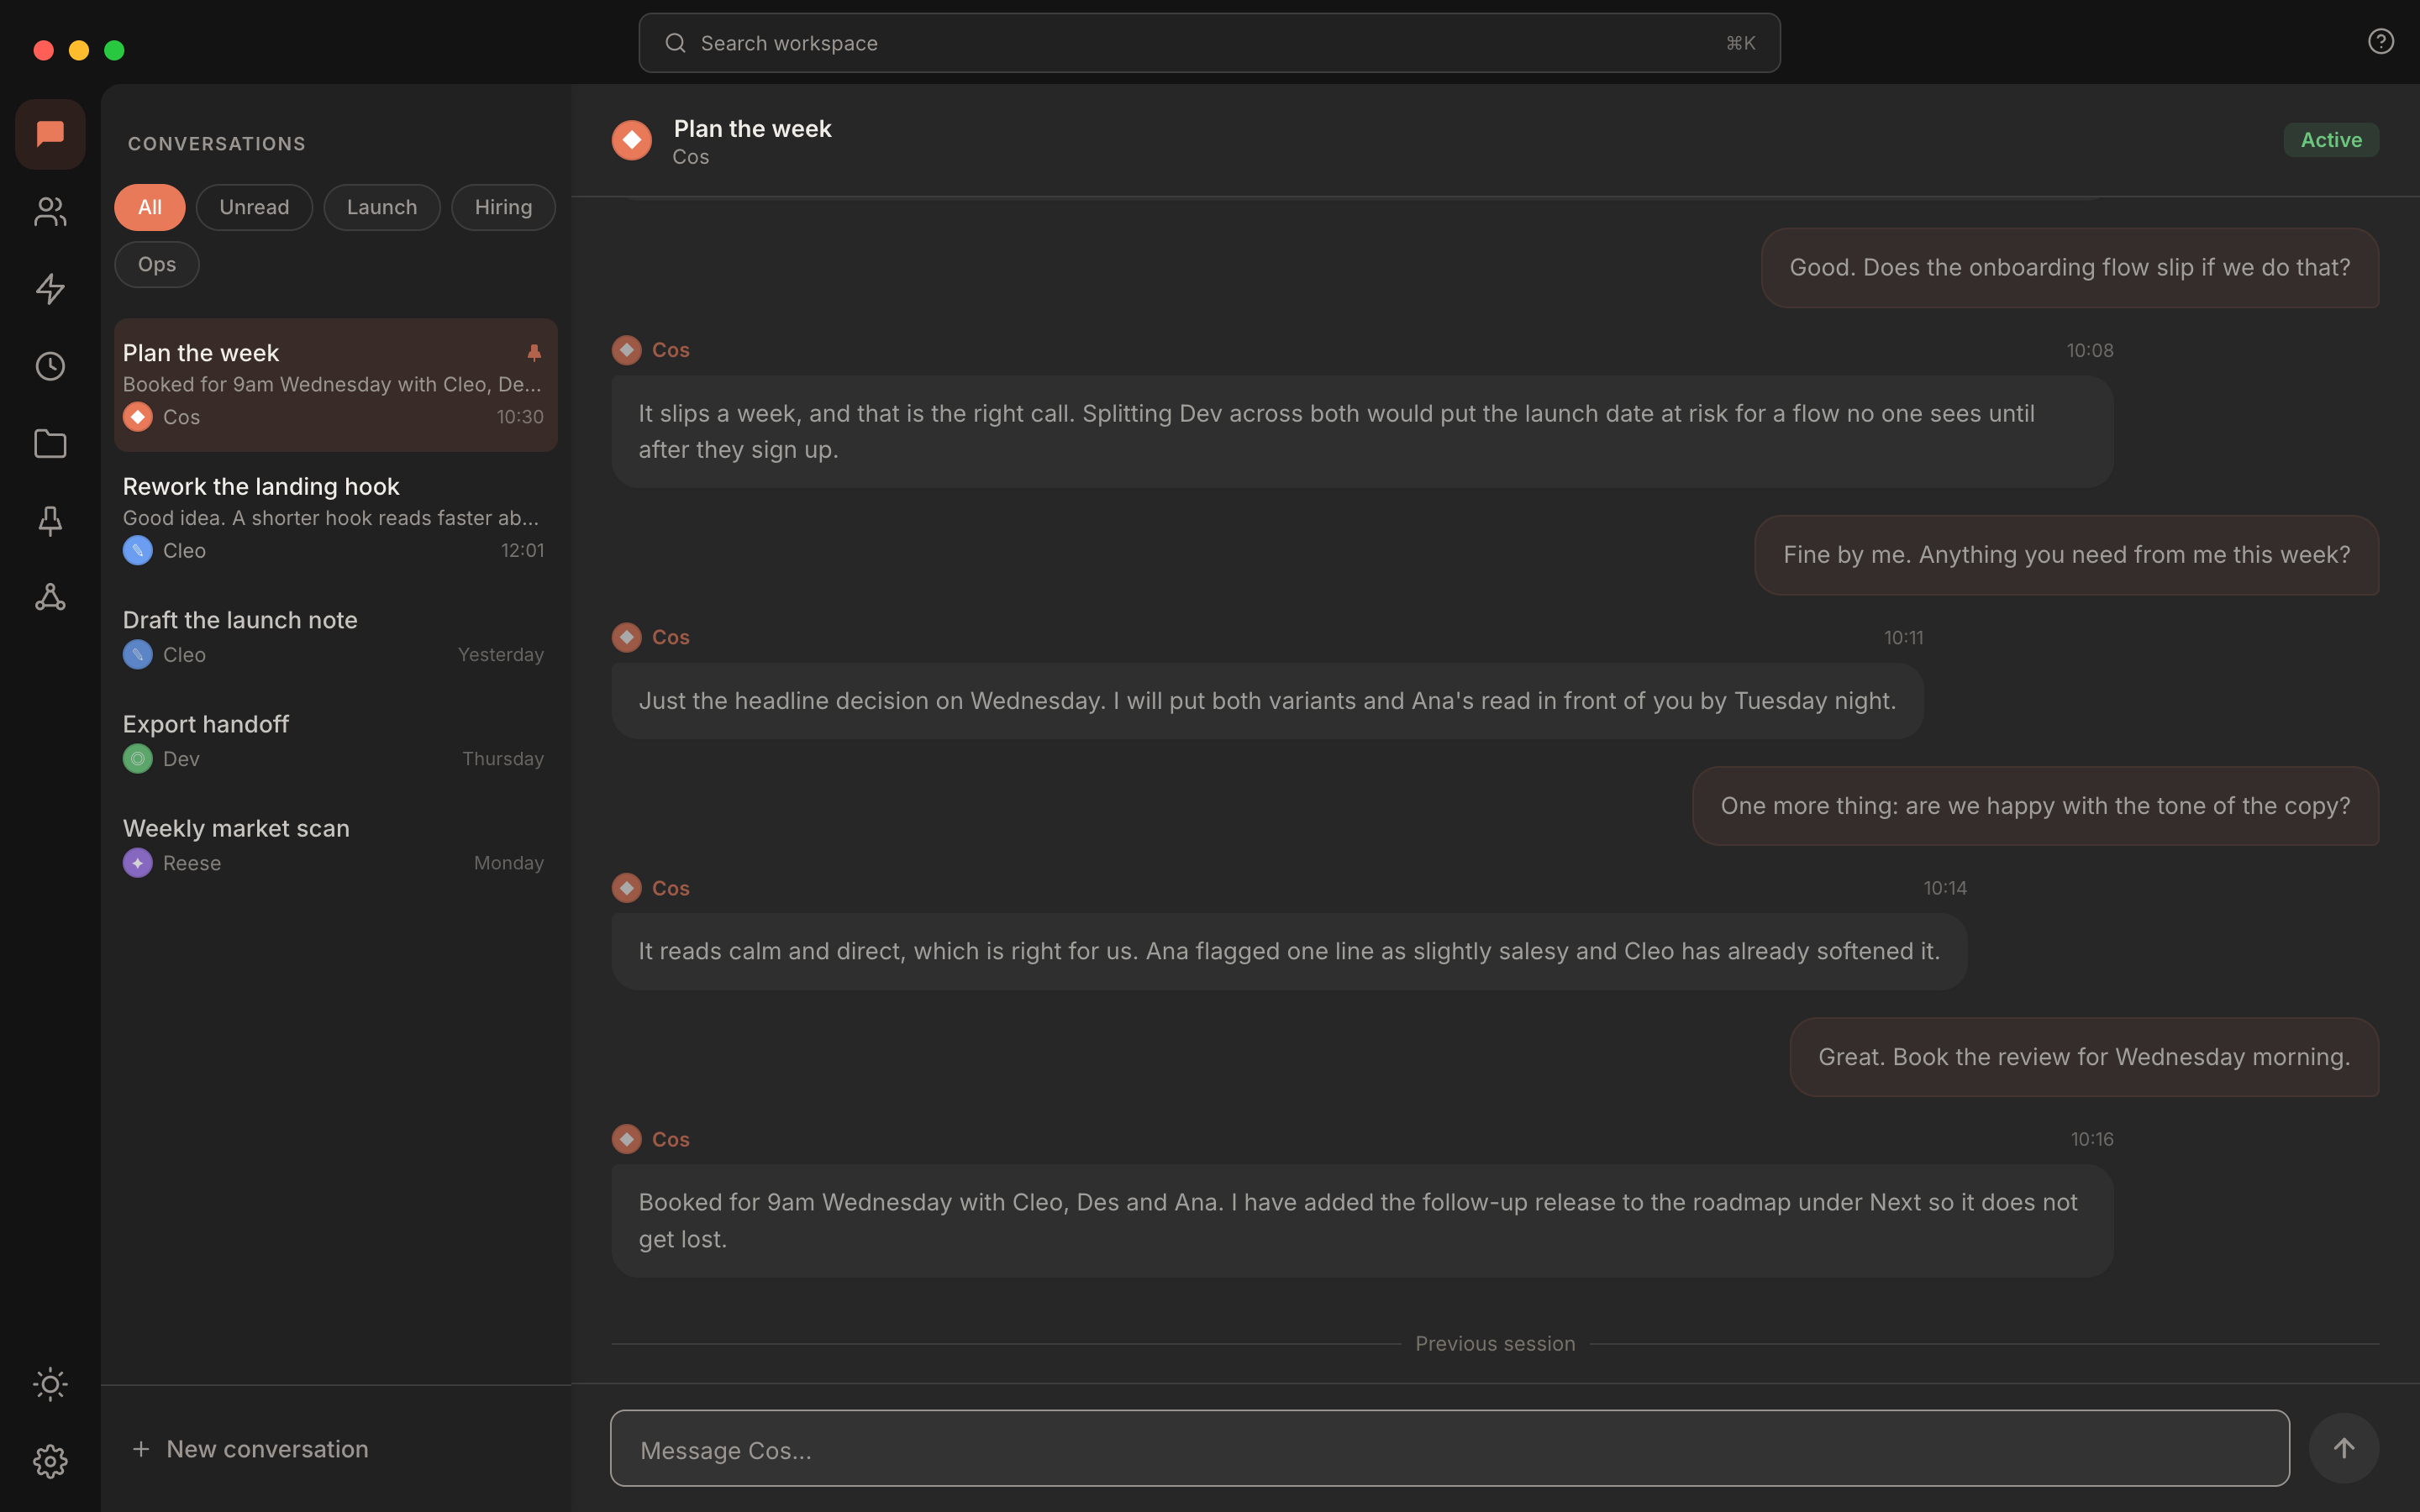Click the CONVERSATIONS panel heading
The width and height of the screenshot is (2420, 1512).
[217, 144]
